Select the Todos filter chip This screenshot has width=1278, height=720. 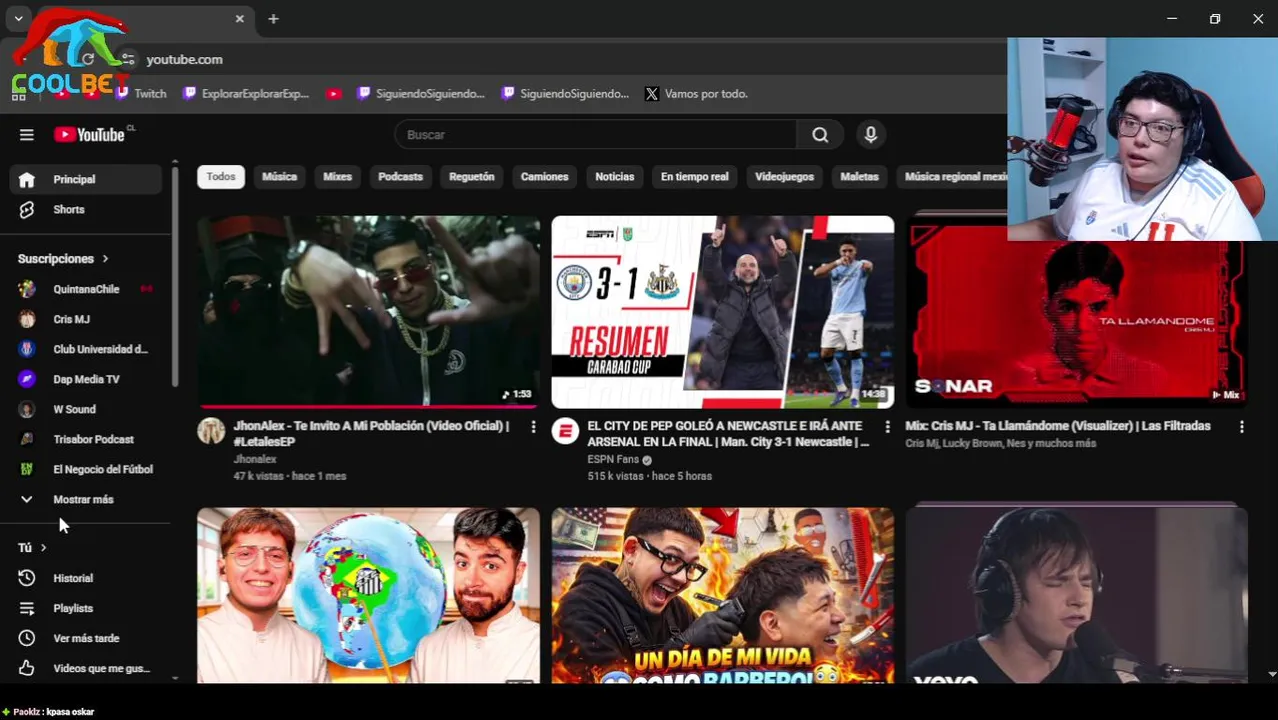click(221, 177)
